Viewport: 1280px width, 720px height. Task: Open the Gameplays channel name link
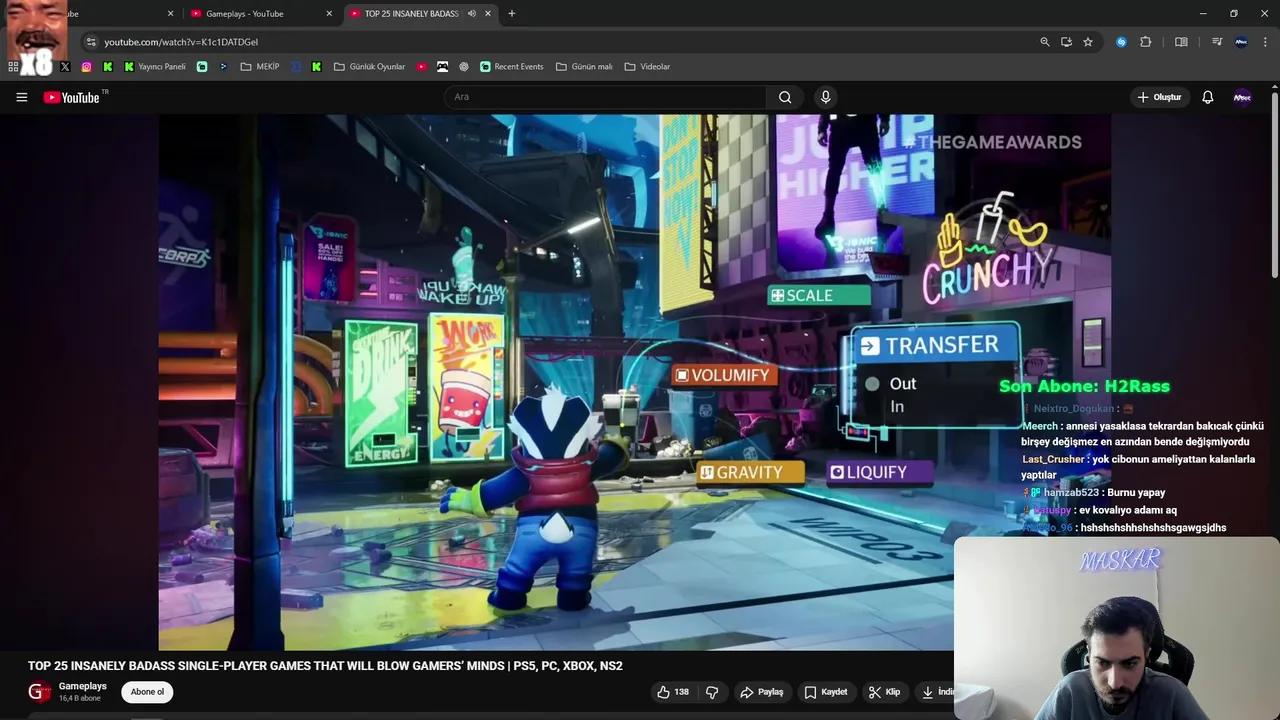[82, 686]
